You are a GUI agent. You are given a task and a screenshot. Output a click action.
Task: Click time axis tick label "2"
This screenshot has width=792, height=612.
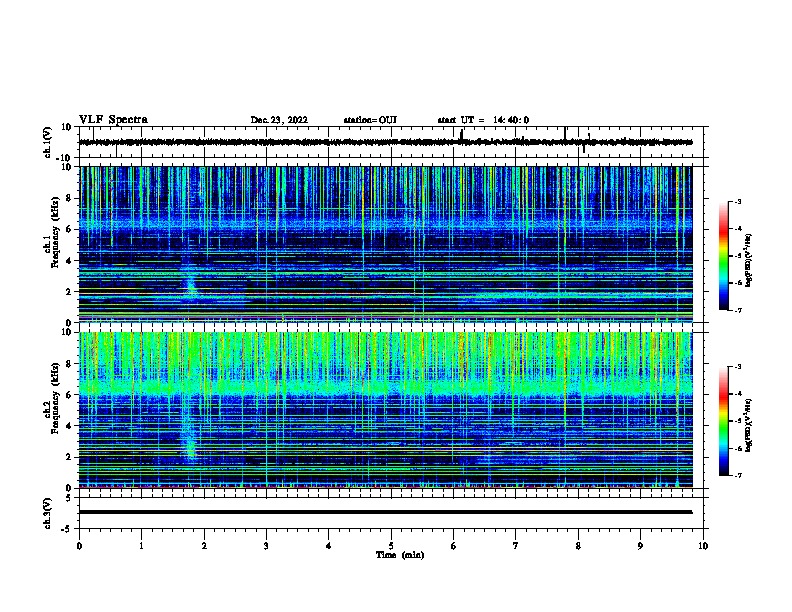click(x=204, y=546)
